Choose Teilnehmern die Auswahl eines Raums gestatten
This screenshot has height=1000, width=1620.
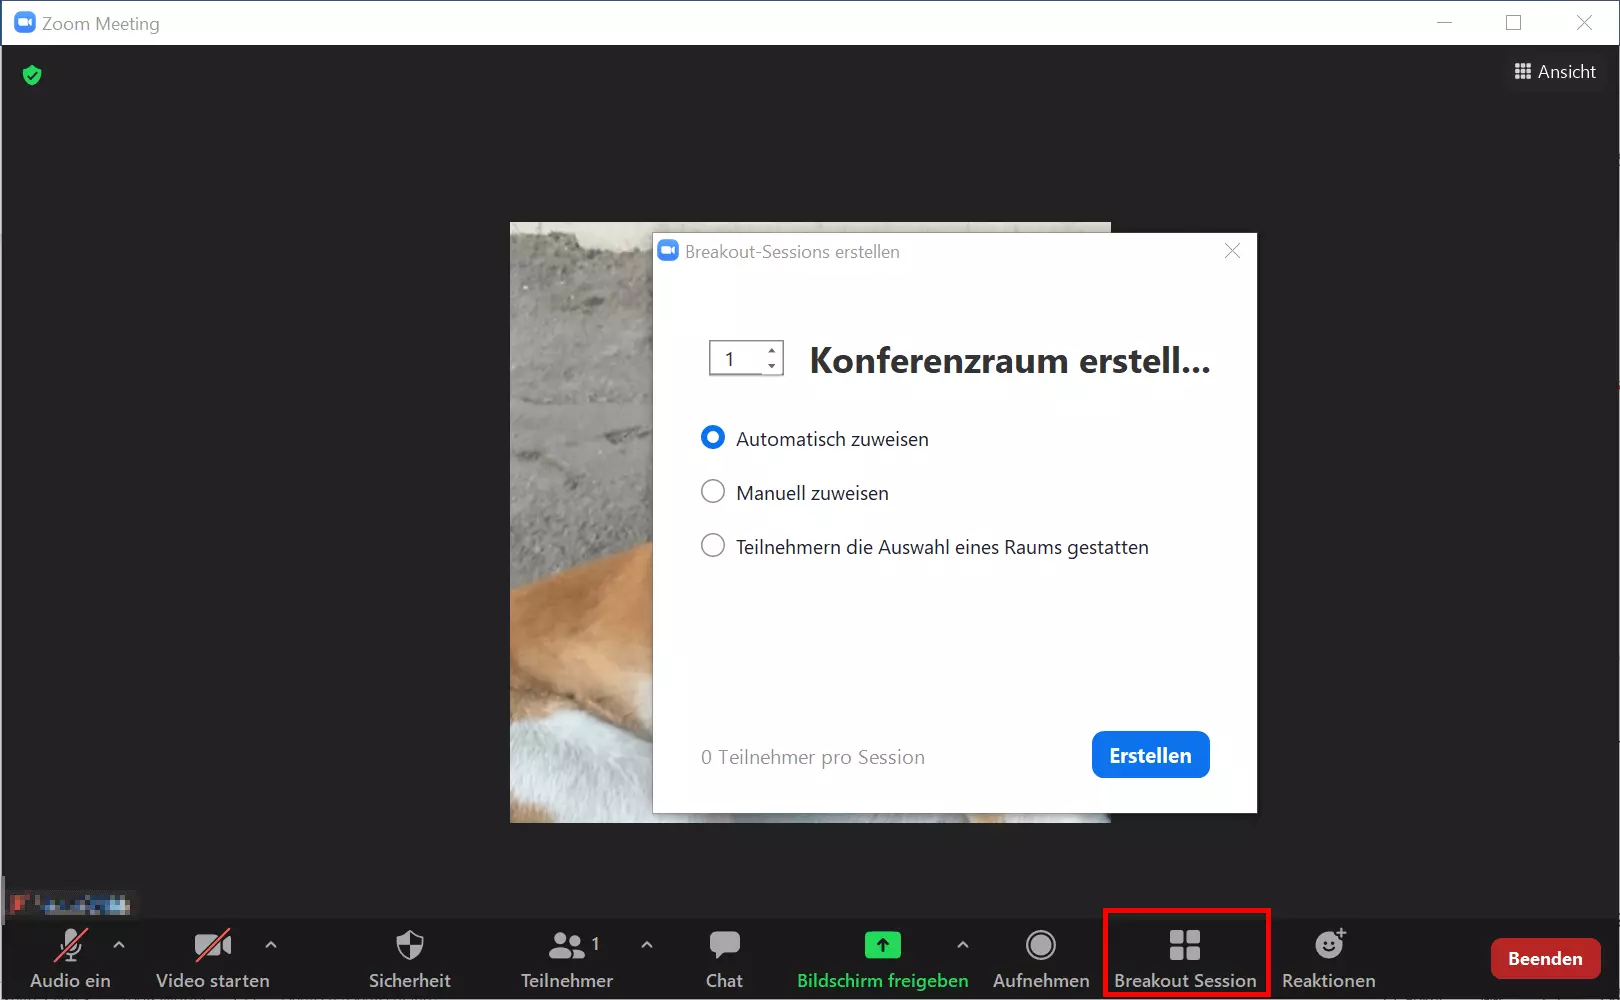(x=713, y=546)
